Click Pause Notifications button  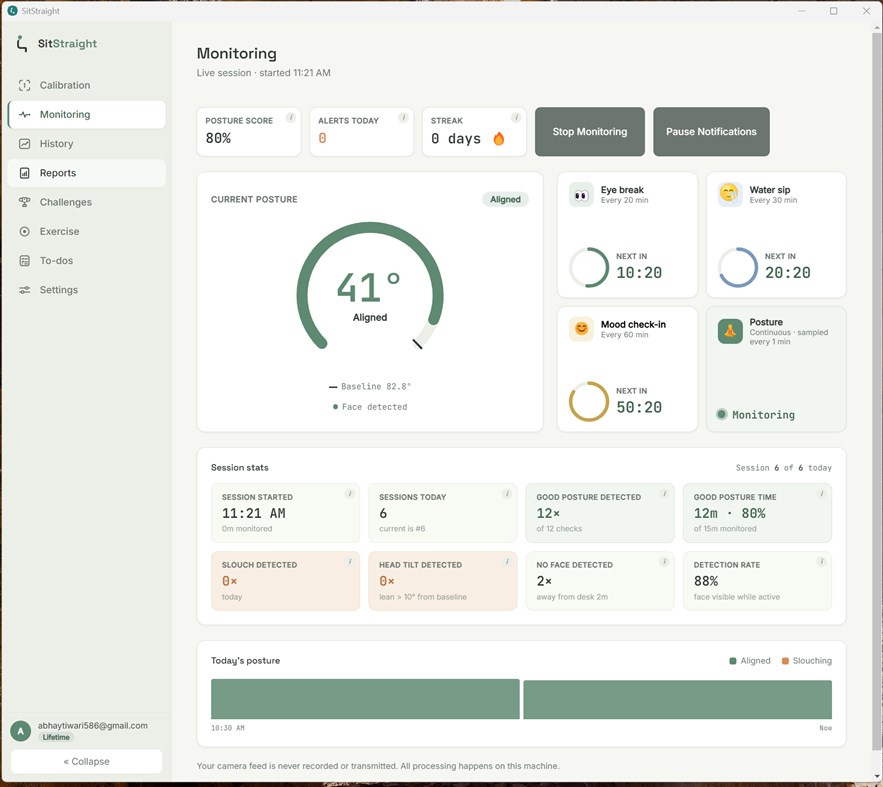coord(711,132)
